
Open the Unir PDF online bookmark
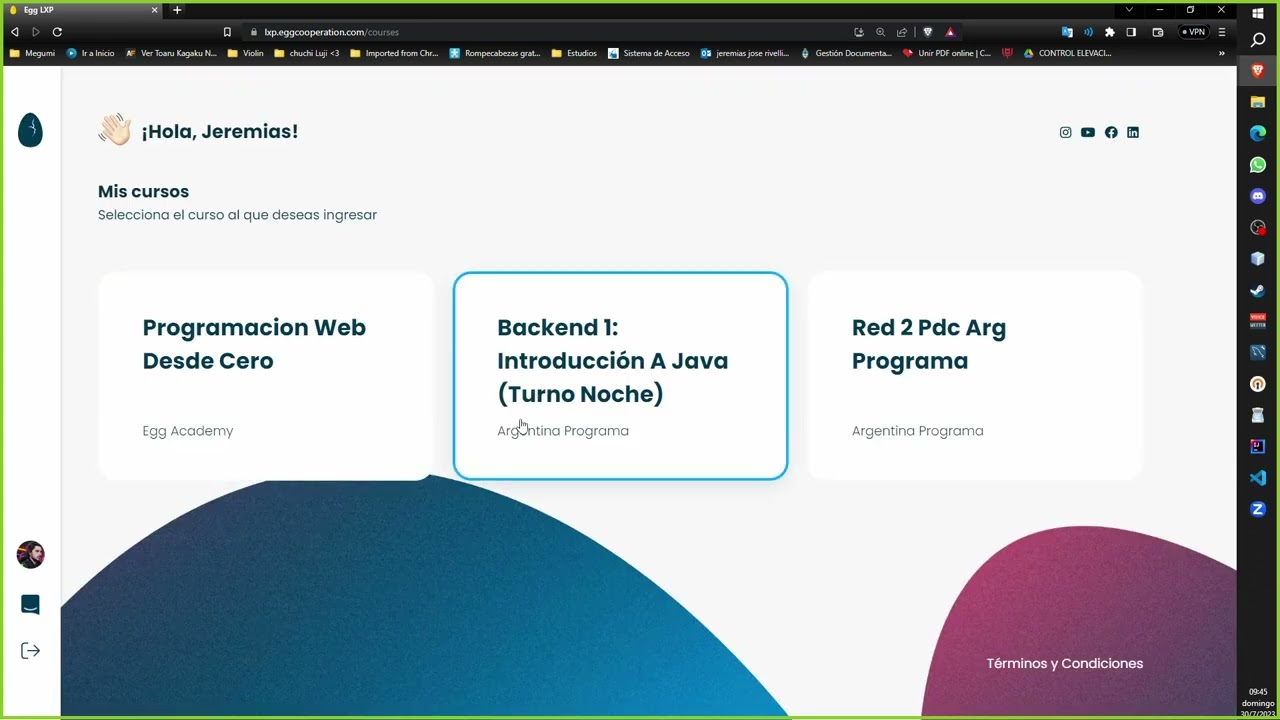pyautogui.click(x=947, y=53)
